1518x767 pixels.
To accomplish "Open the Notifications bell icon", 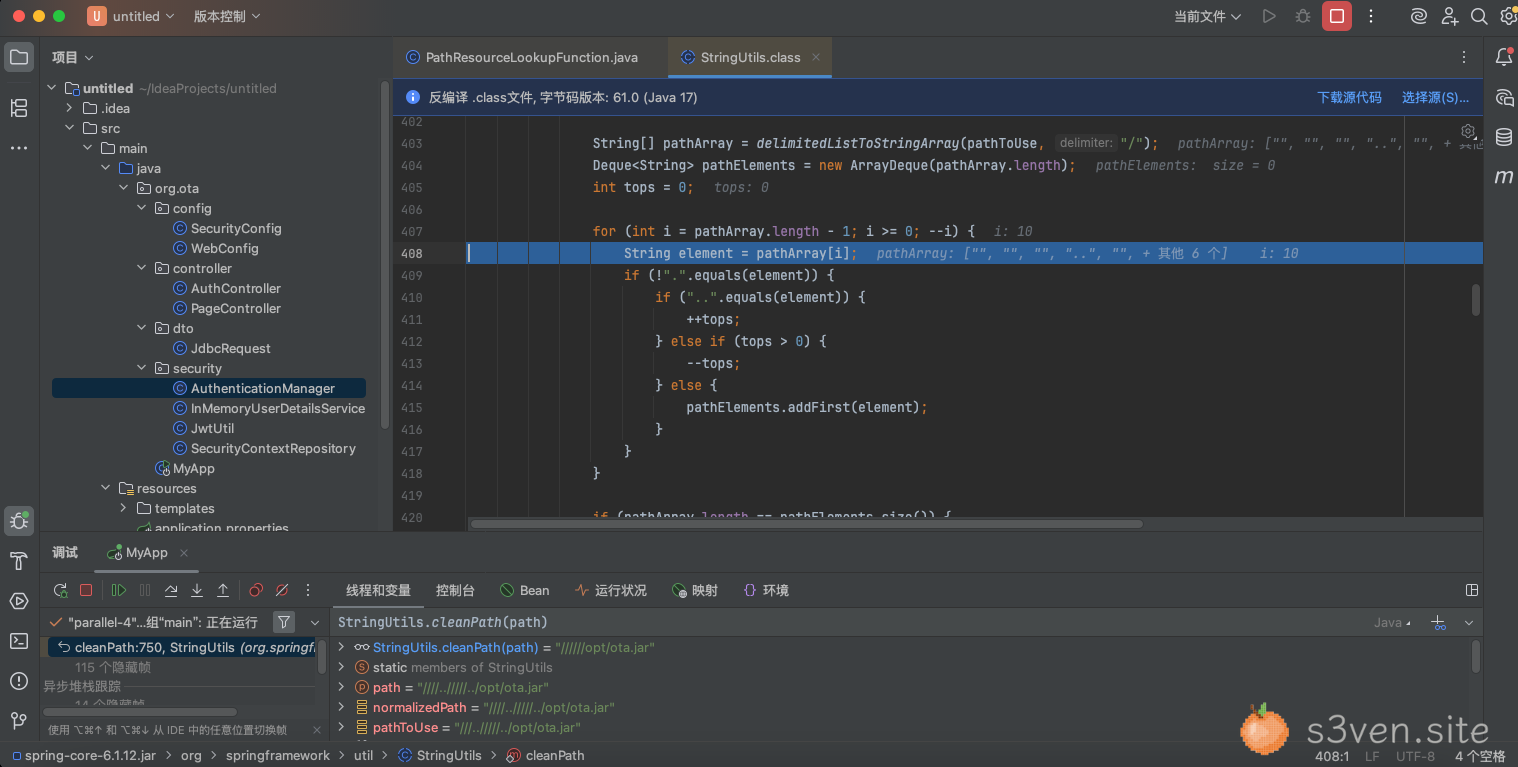I will pos(1504,57).
